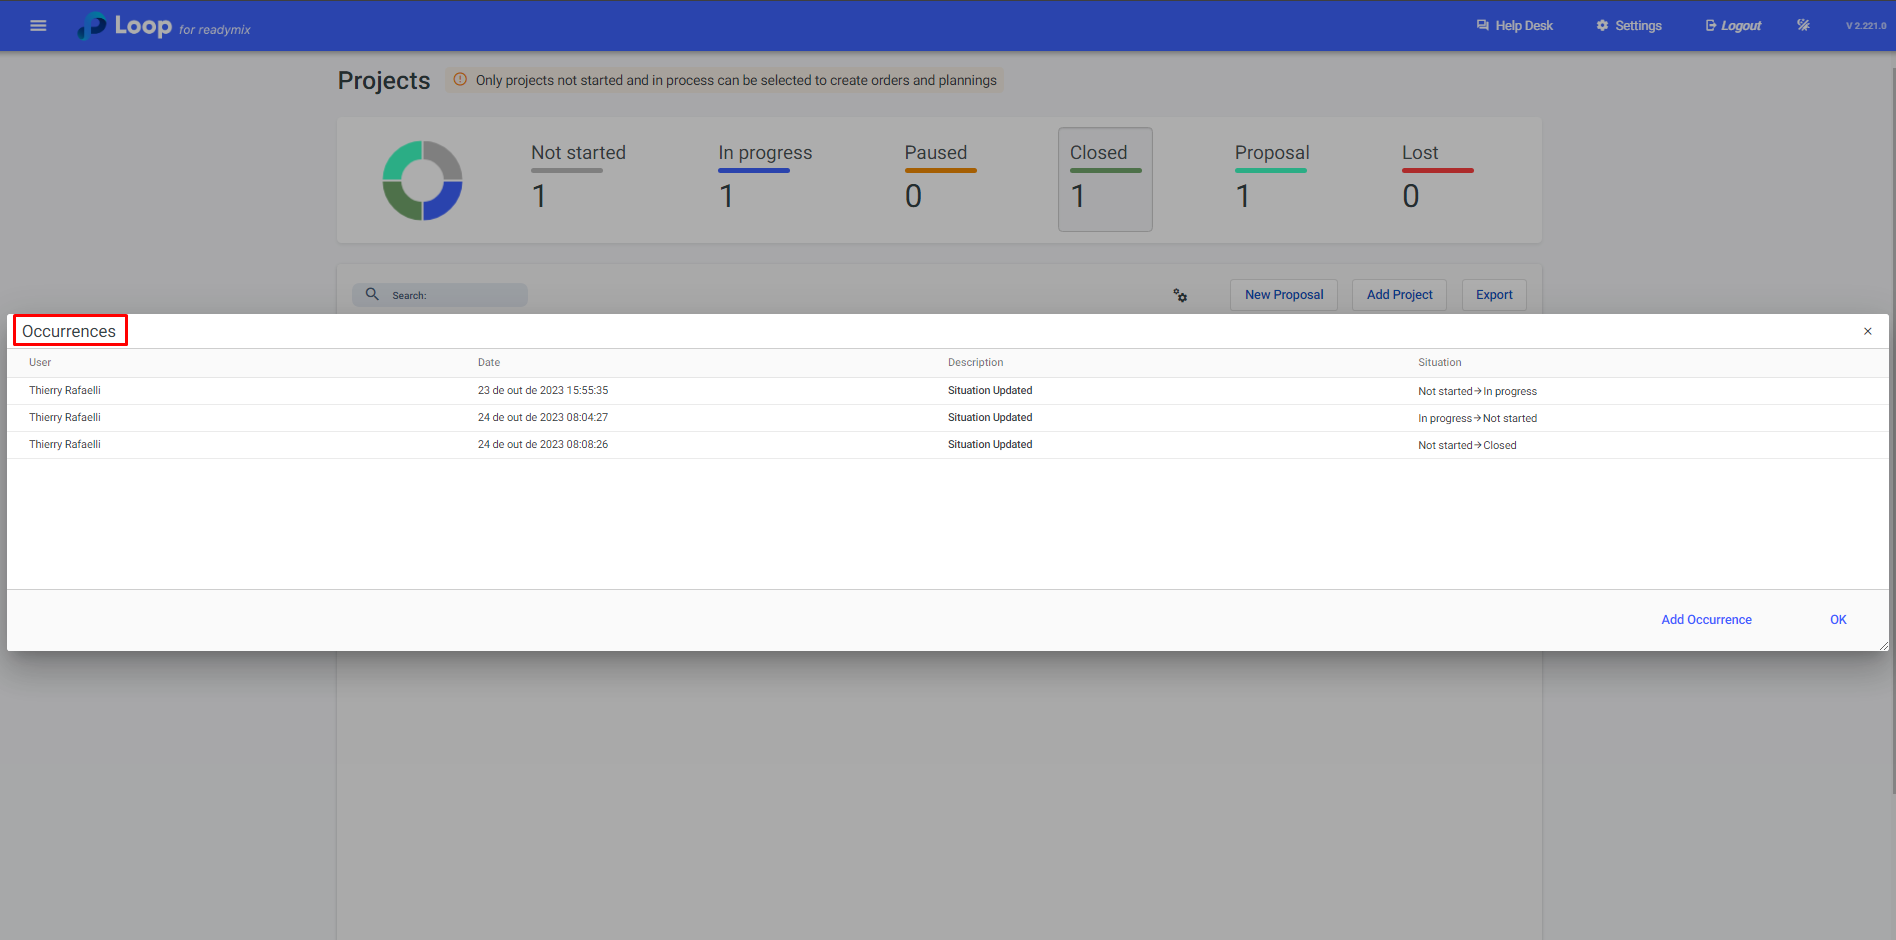Open Settings from the top bar
1896x940 pixels.
coord(1629,26)
